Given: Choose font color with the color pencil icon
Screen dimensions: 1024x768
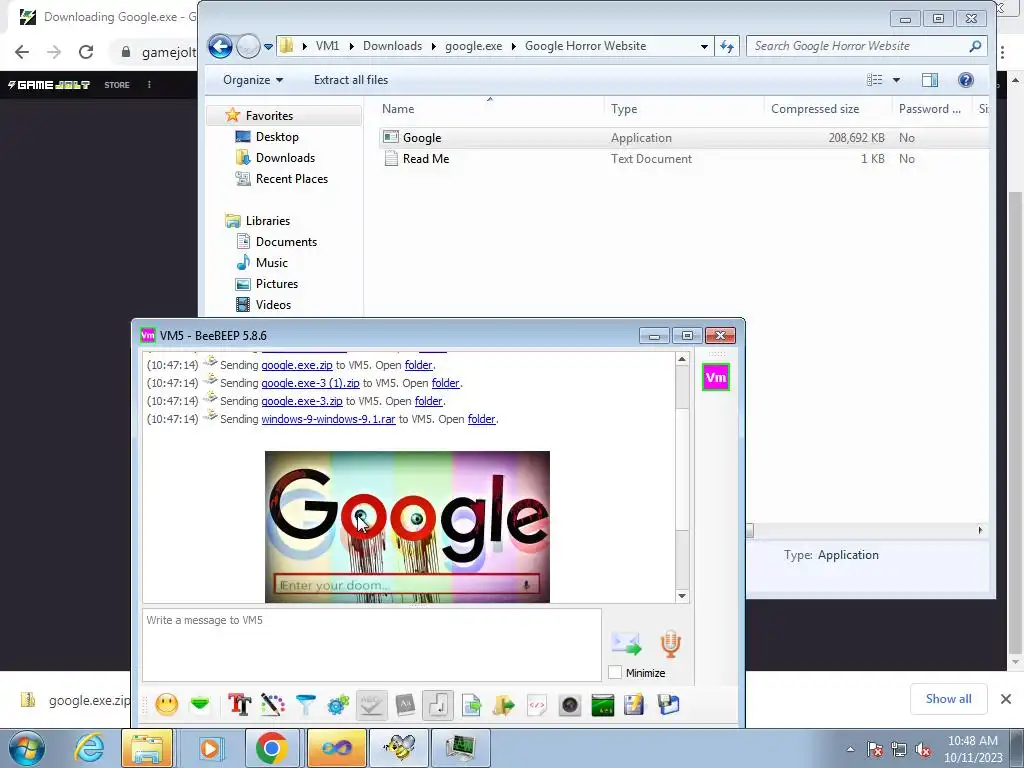Looking at the screenshot, I should tap(272, 705).
